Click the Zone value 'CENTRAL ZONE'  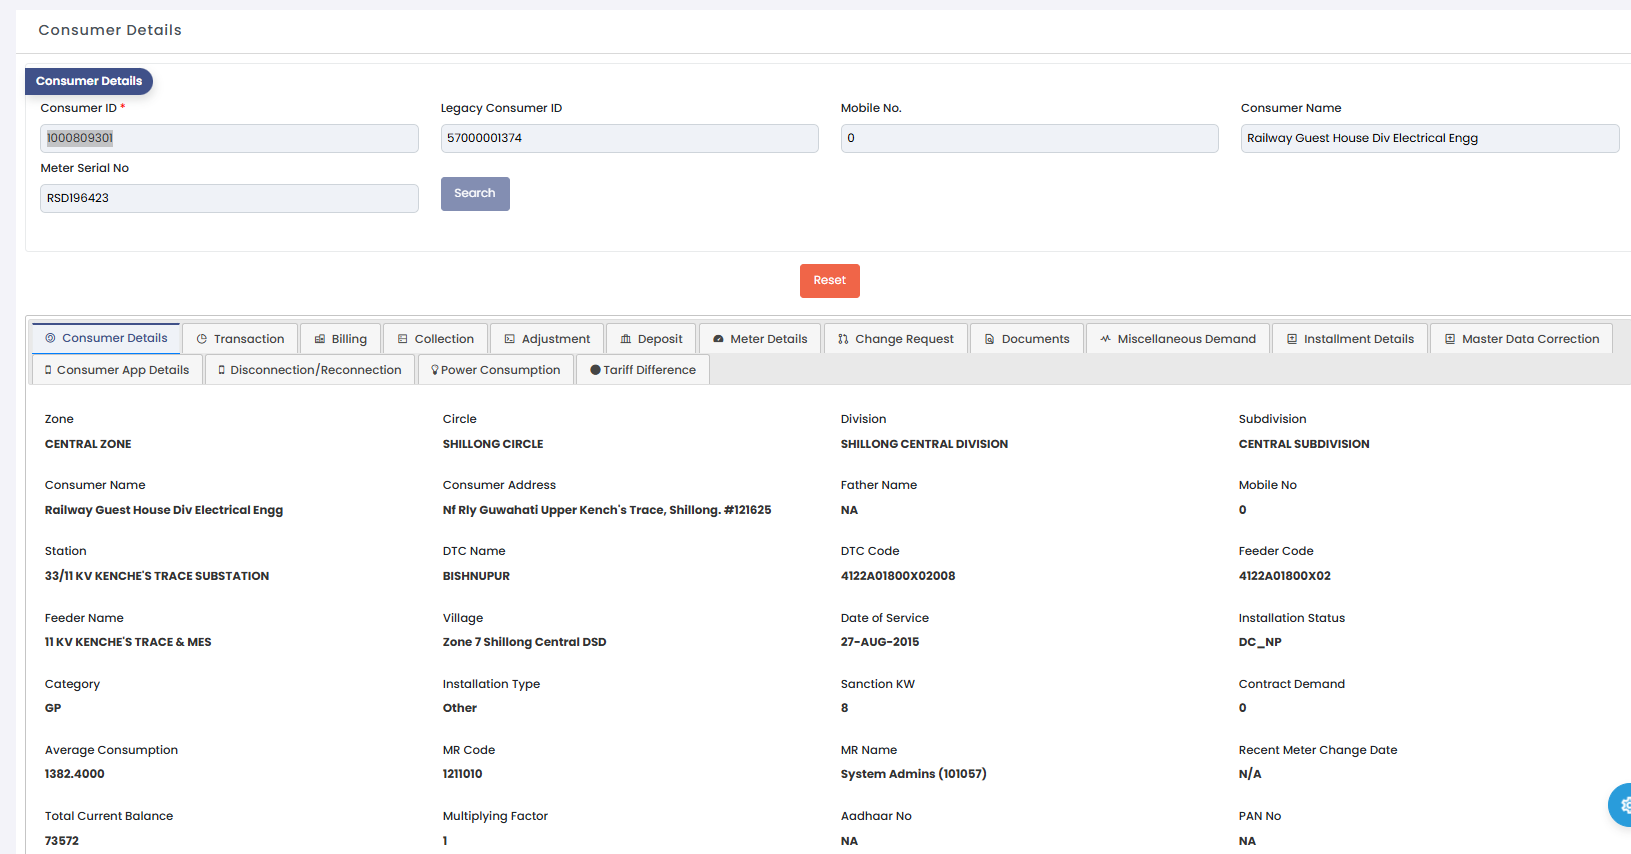pyautogui.click(x=88, y=444)
